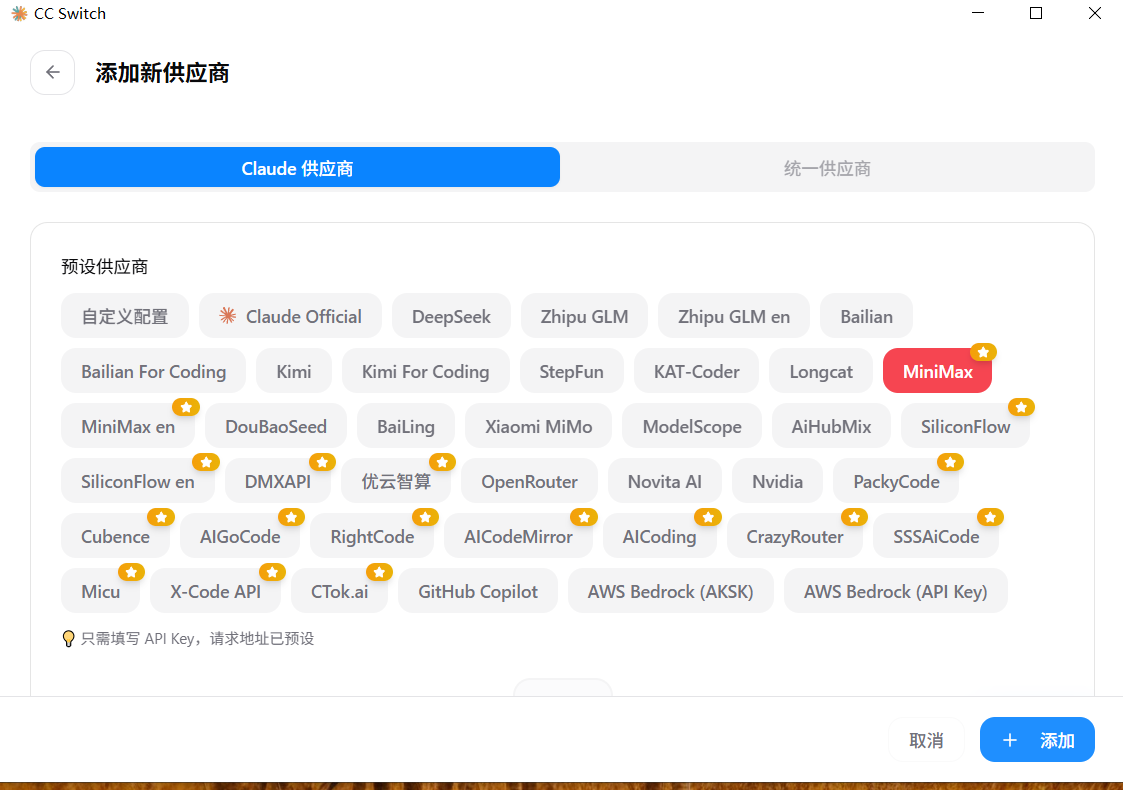Select the AiHubMix preset
Image resolution: width=1123 pixels, height=790 pixels.
[x=831, y=426]
